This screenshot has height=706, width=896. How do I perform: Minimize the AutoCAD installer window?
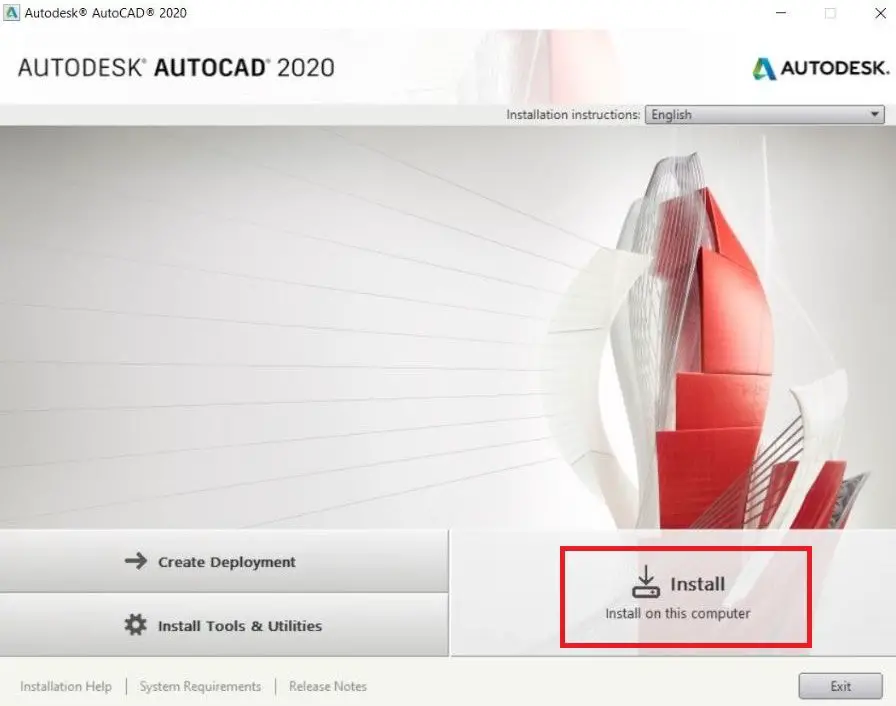coord(781,13)
